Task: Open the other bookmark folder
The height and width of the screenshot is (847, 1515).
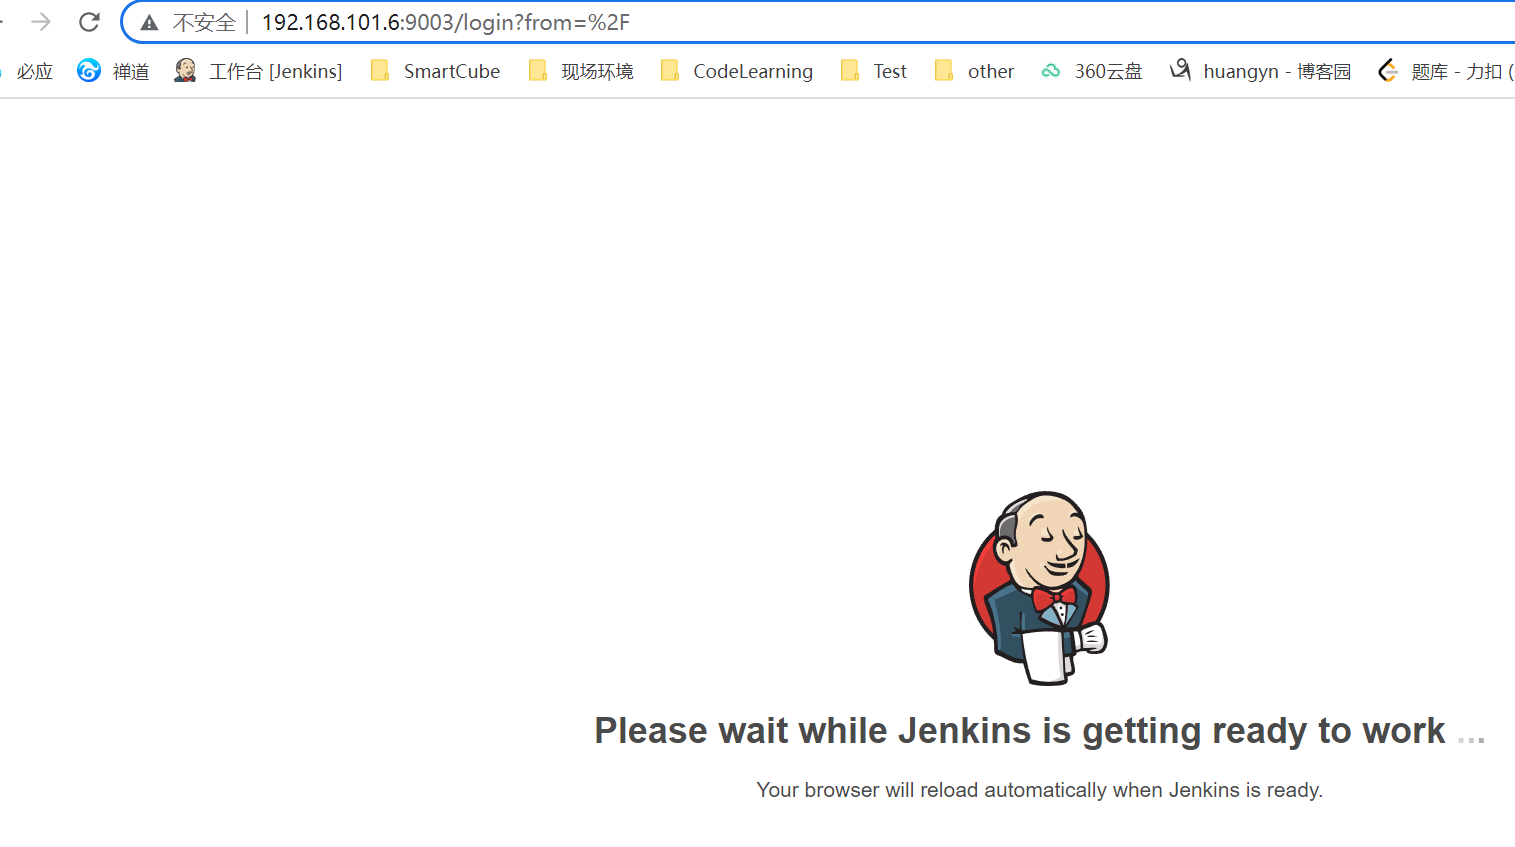Action: click(974, 71)
